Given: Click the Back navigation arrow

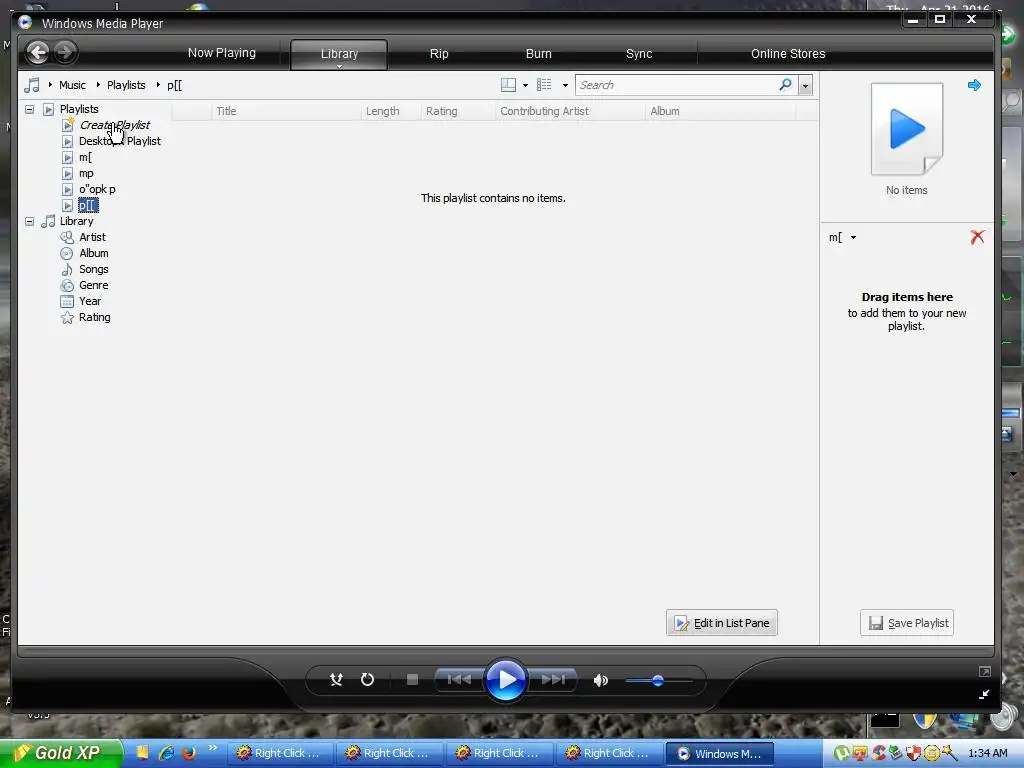Looking at the screenshot, I should 38,52.
